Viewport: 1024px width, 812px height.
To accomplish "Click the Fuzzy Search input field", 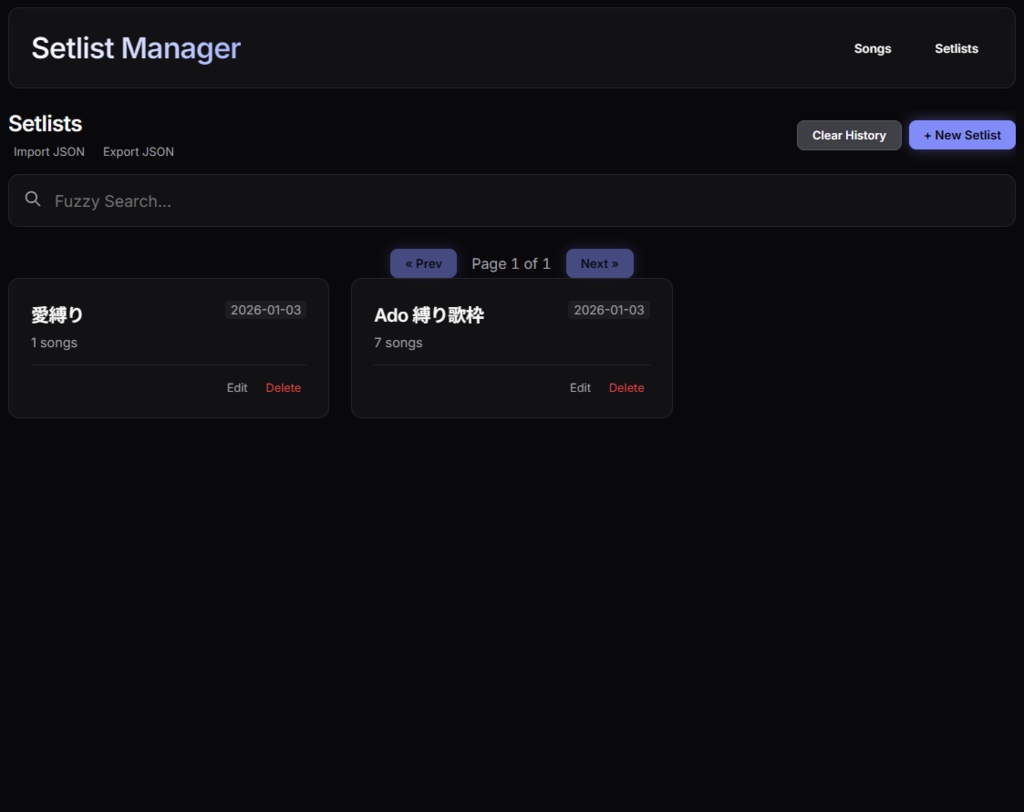I will (300, 200).
